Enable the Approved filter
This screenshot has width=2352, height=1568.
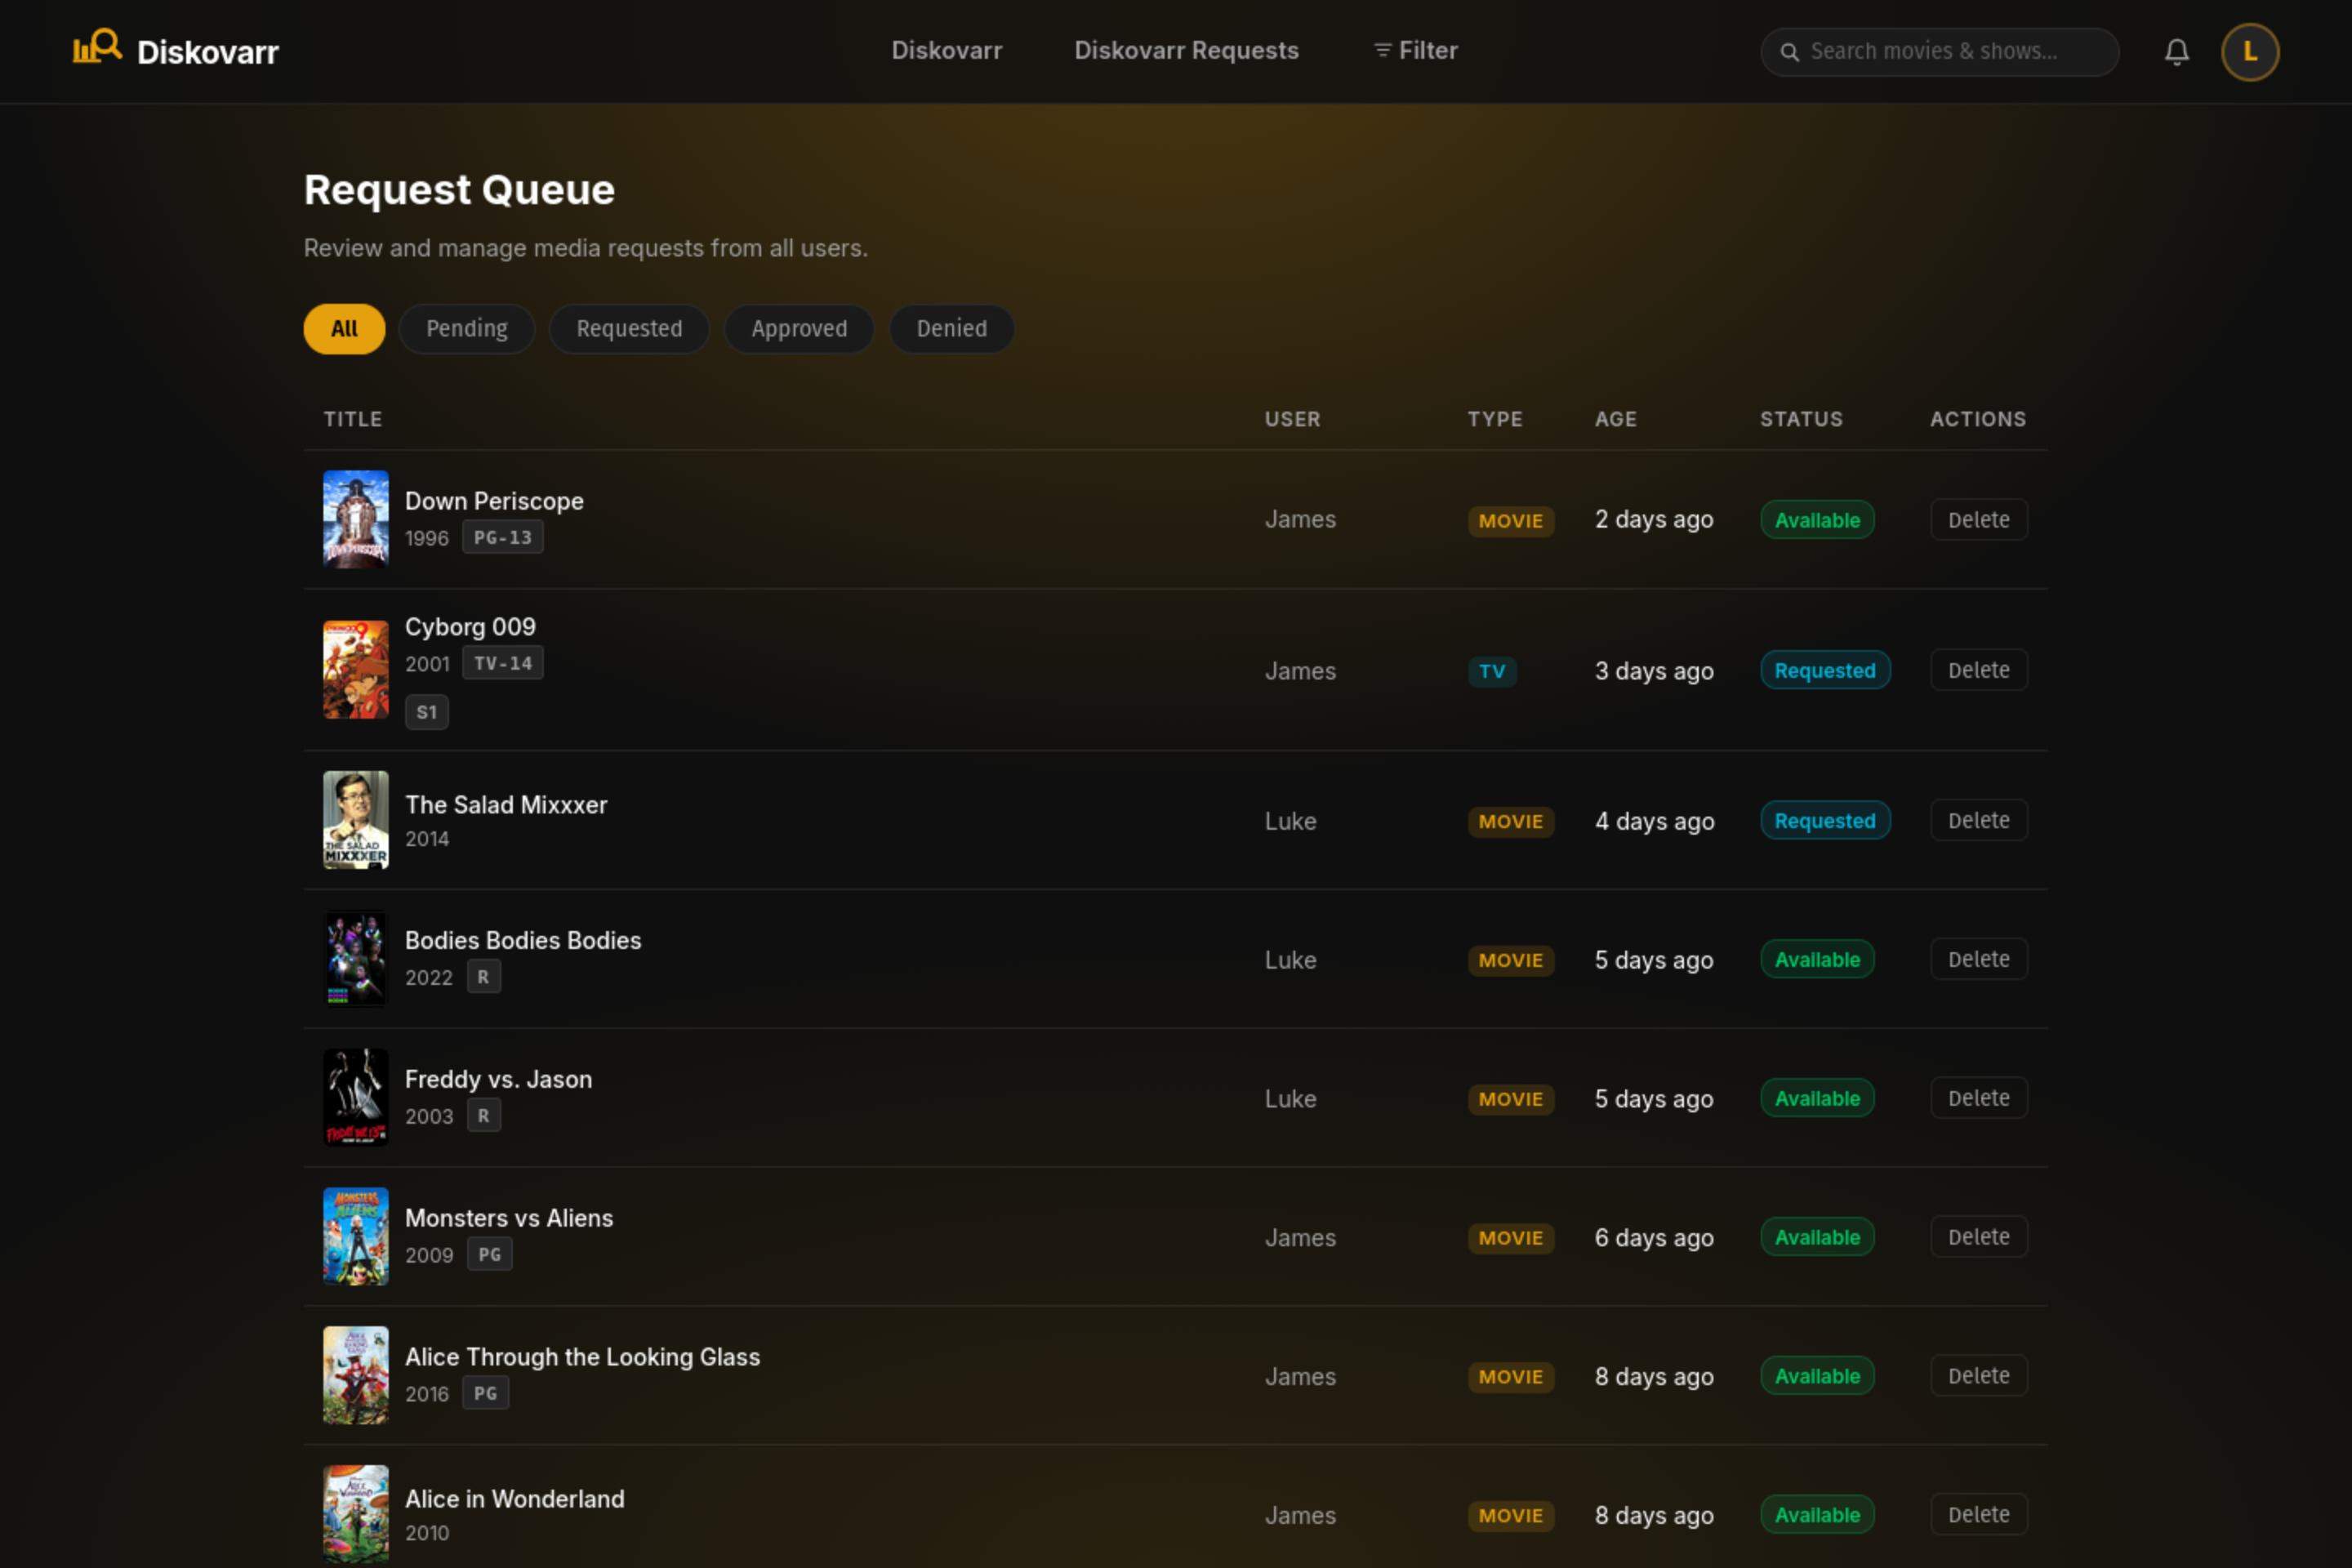point(799,328)
